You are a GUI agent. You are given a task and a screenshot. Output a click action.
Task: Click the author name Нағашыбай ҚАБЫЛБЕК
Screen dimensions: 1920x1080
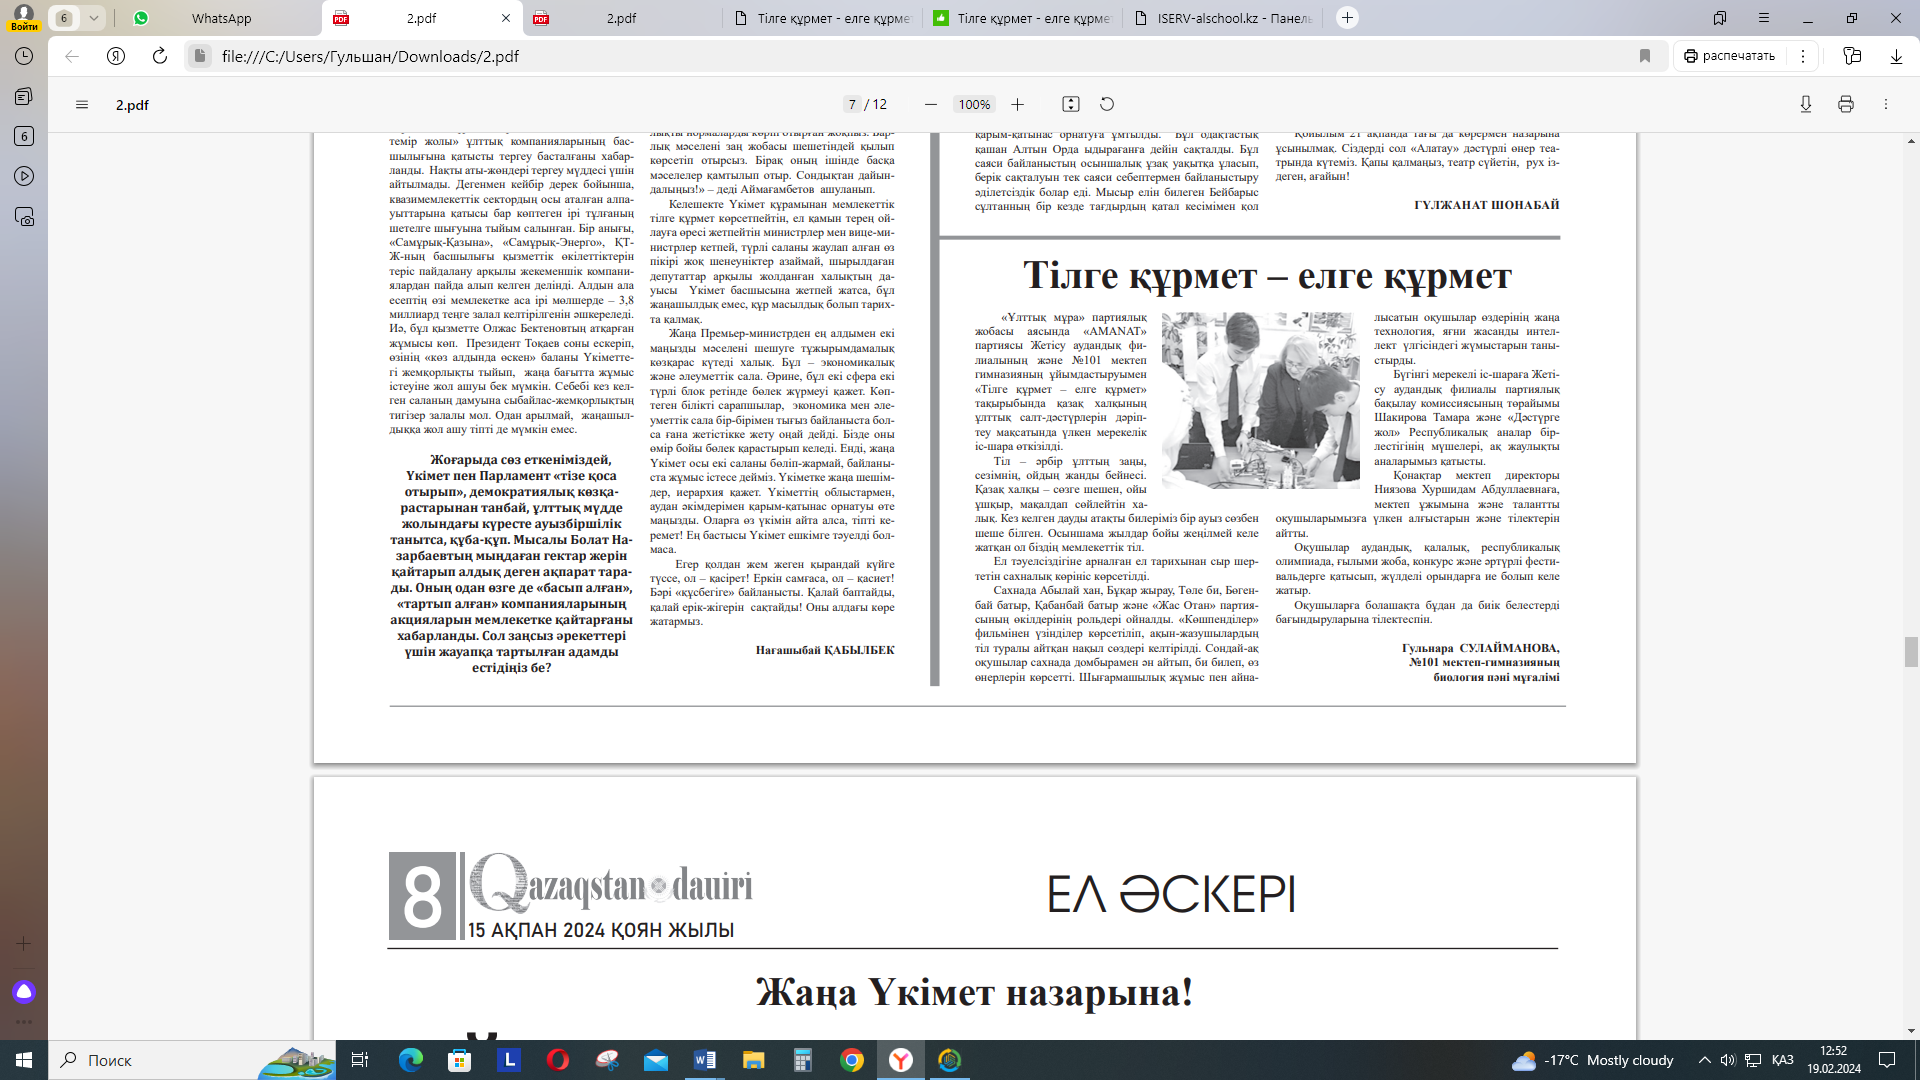click(825, 650)
